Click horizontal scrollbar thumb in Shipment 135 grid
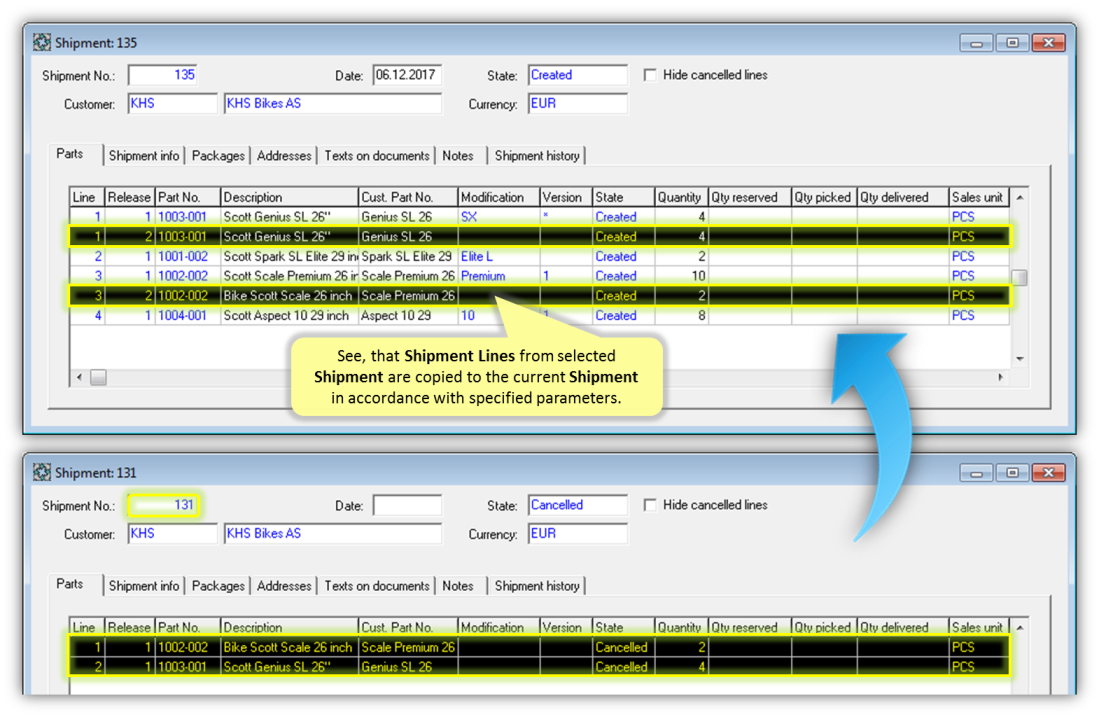Screen dimensions: 1099x717 [x=98, y=378]
